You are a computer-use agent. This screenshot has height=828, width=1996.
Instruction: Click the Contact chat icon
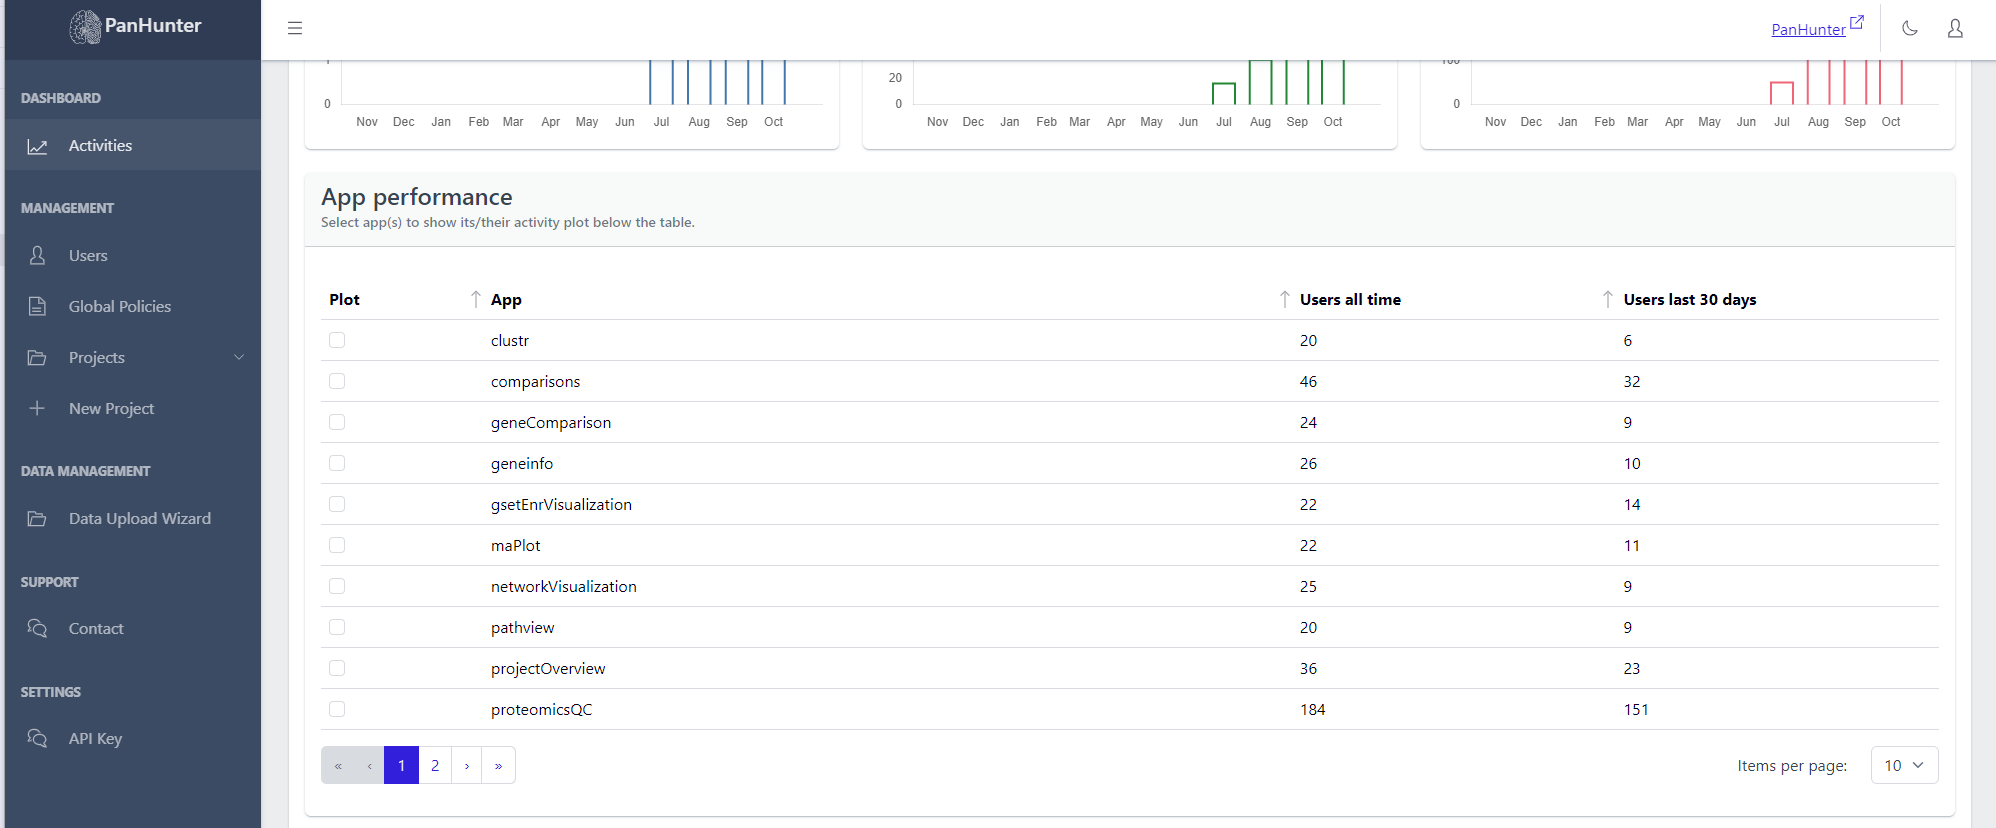tap(37, 628)
